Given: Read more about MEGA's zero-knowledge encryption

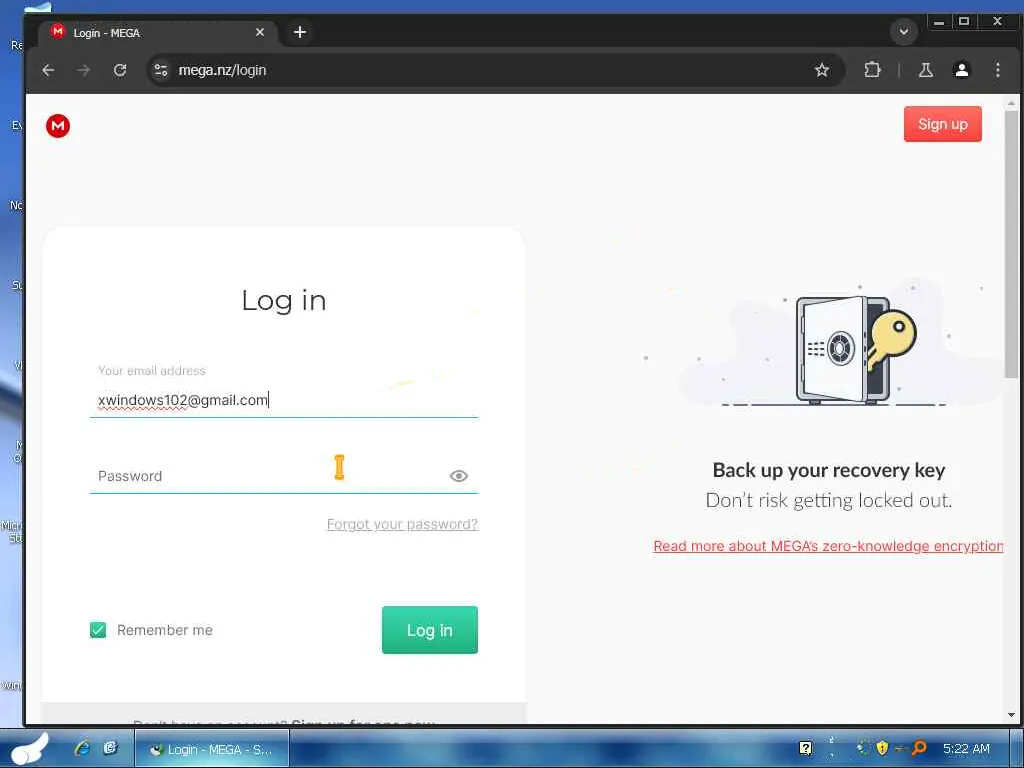Looking at the screenshot, I should (828, 546).
